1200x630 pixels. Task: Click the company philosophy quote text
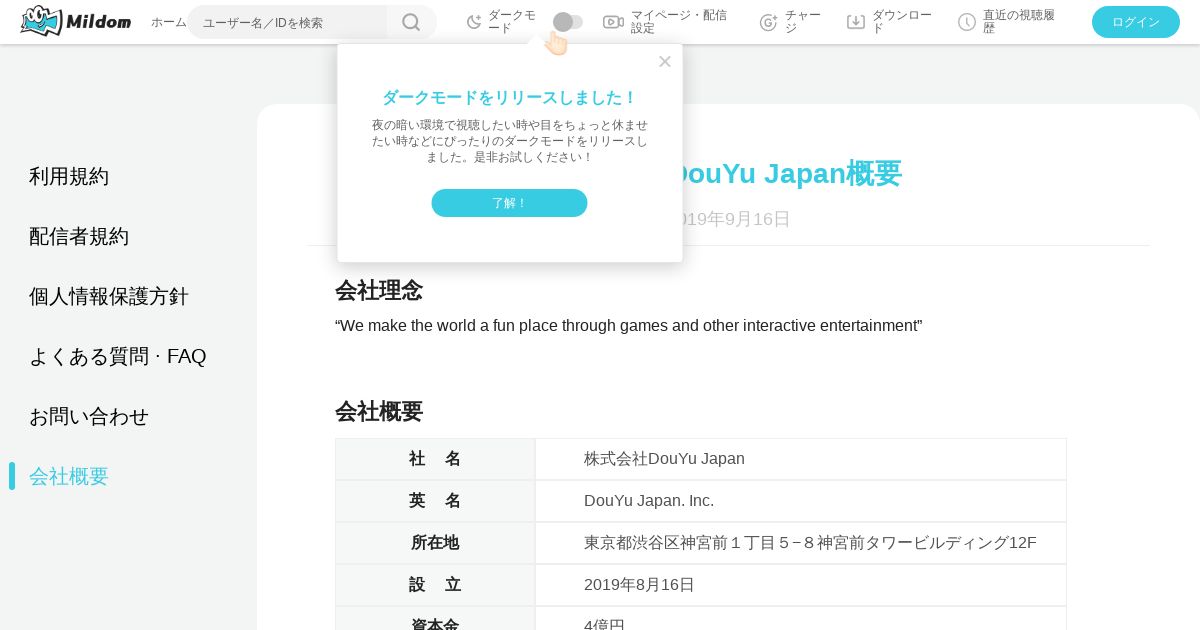click(628, 326)
